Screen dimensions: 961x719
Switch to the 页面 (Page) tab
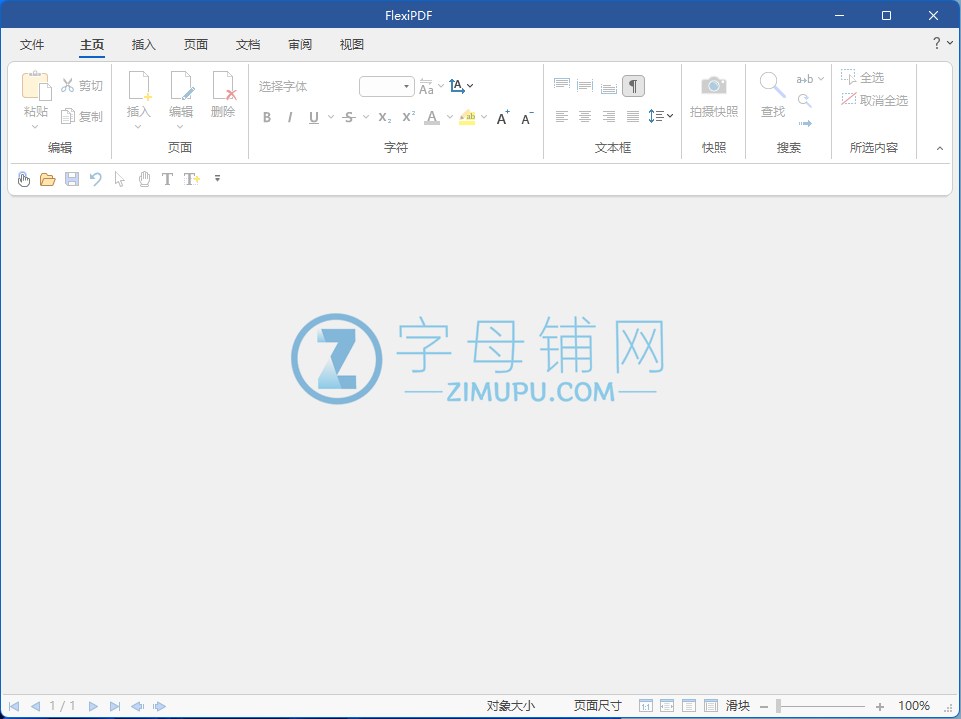point(196,44)
